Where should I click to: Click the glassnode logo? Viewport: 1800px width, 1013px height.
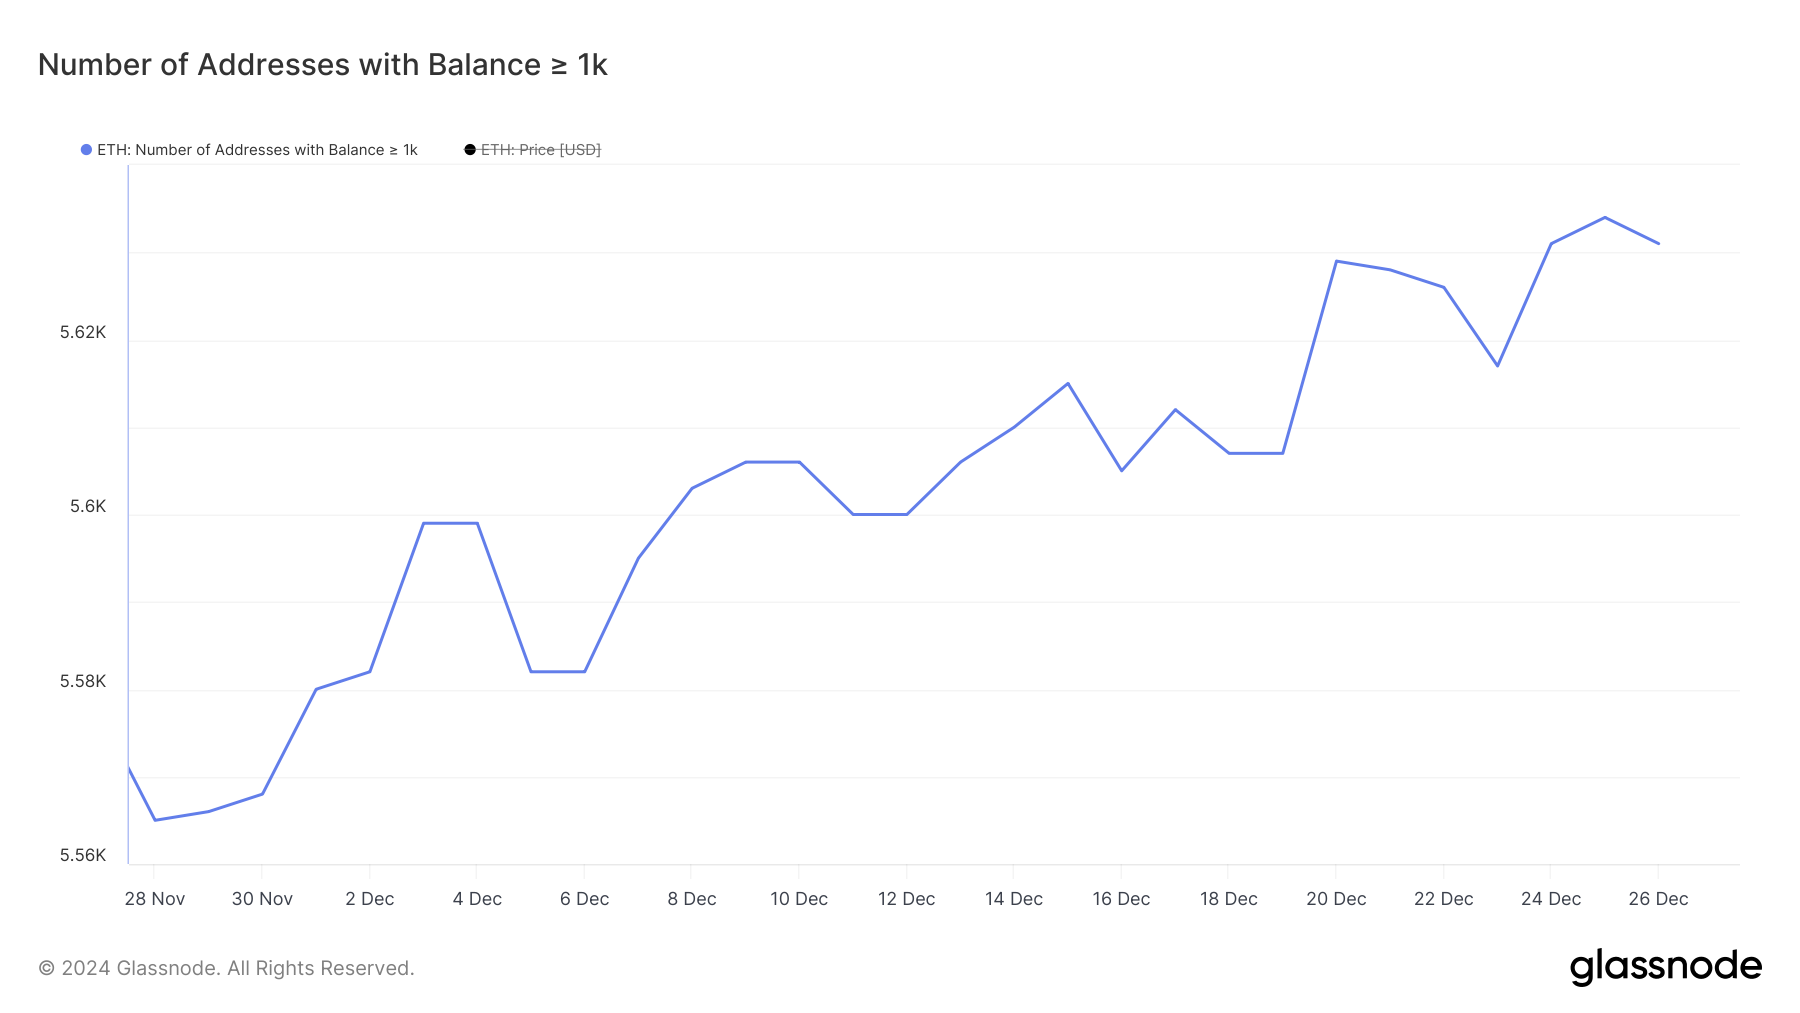click(x=1665, y=967)
